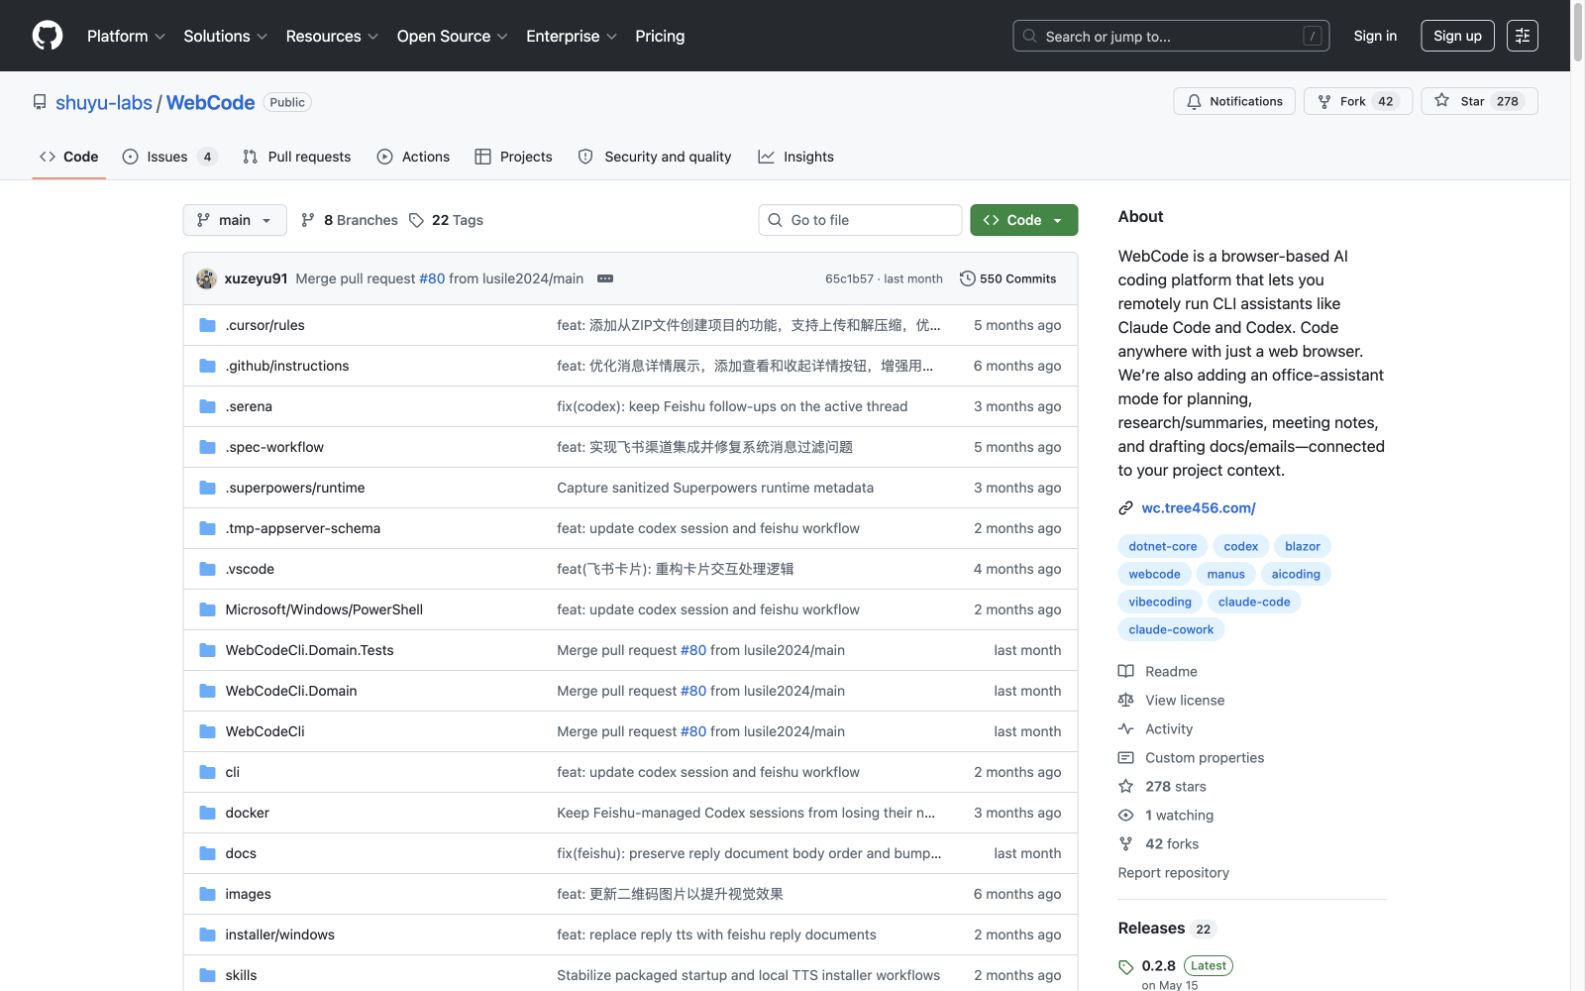Open the command palette icon beside Sign up
Viewport: 1585px width, 991px height.
pyautogui.click(x=1522, y=36)
